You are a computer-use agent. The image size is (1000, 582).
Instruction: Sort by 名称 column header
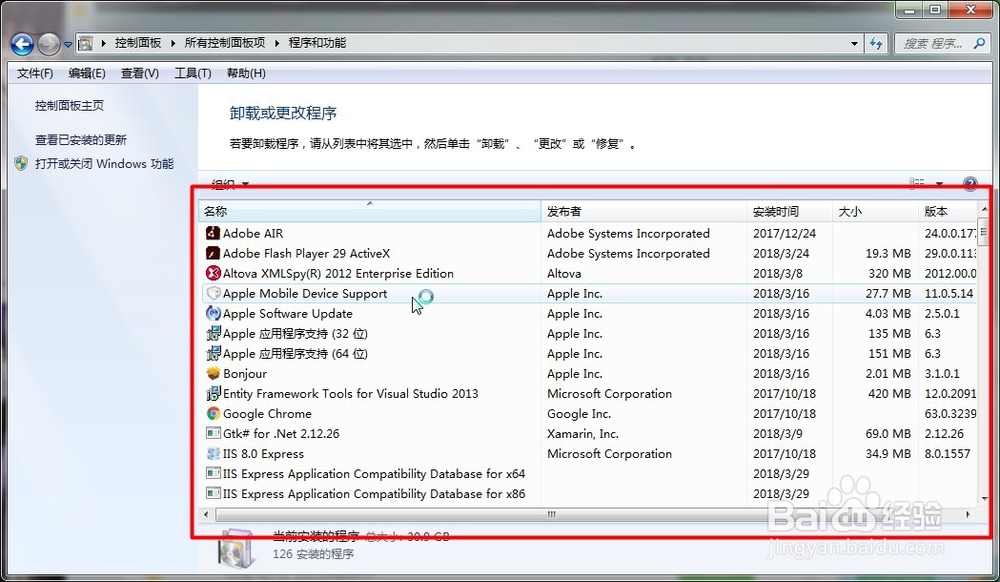pyautogui.click(x=370, y=211)
